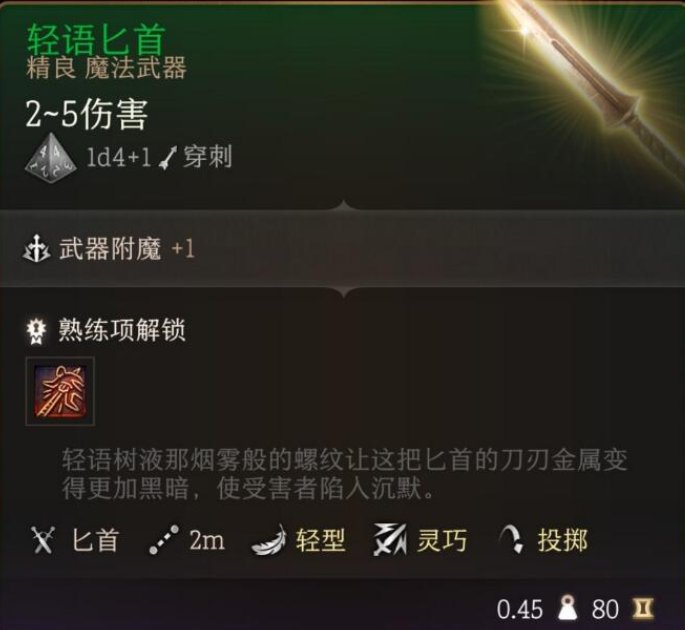Click the d4 dice damage icon
Viewport: 685px width, 630px height.
click(51, 158)
